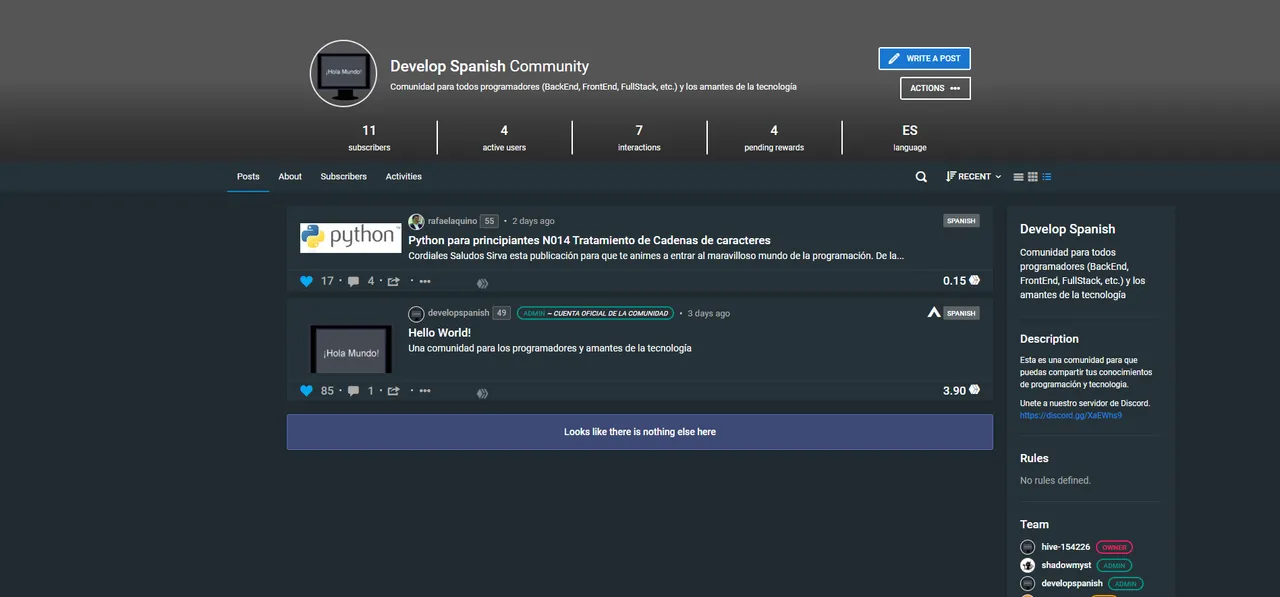This screenshot has height=597, width=1280.
Task: Open the Python logo post thumbnail
Action: point(351,238)
